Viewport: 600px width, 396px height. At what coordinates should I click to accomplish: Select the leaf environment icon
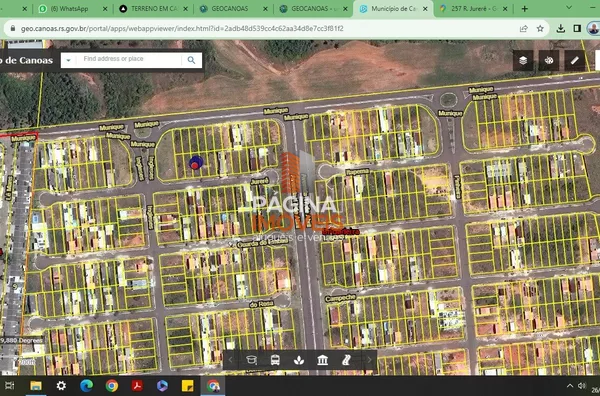click(x=299, y=360)
